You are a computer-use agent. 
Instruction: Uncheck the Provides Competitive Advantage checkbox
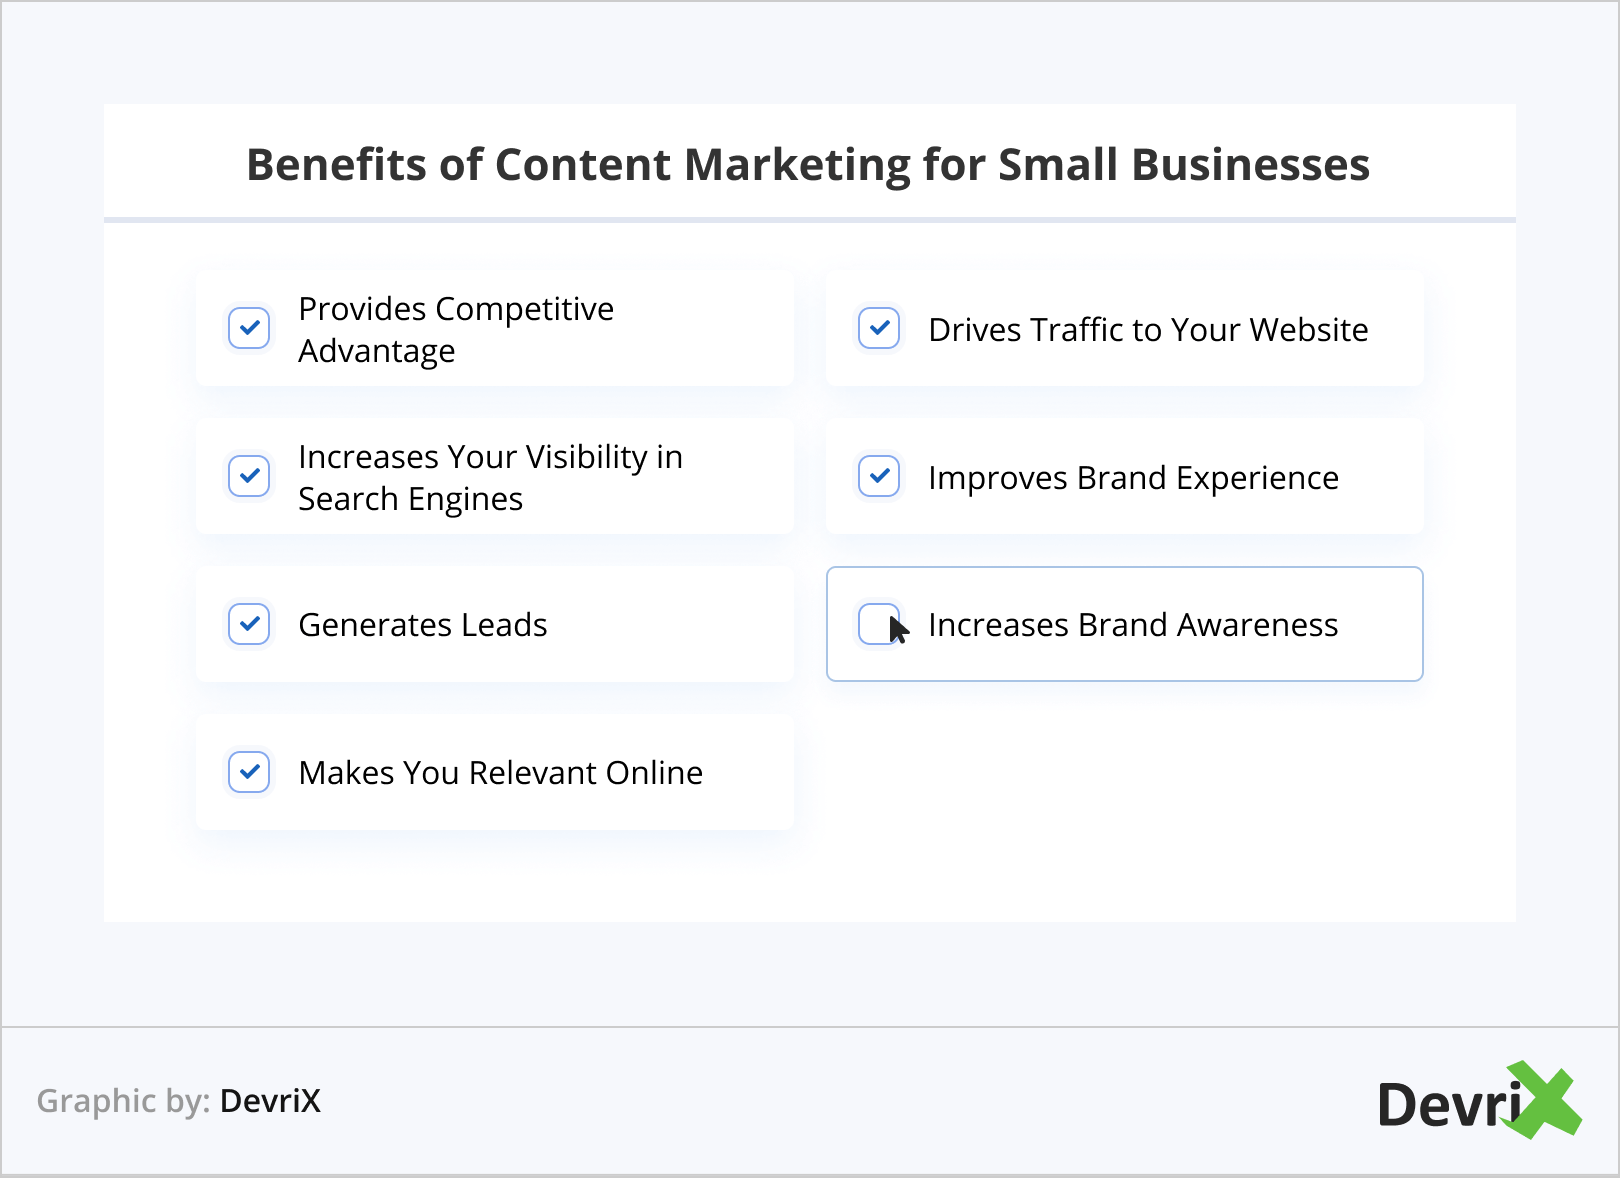tap(249, 328)
